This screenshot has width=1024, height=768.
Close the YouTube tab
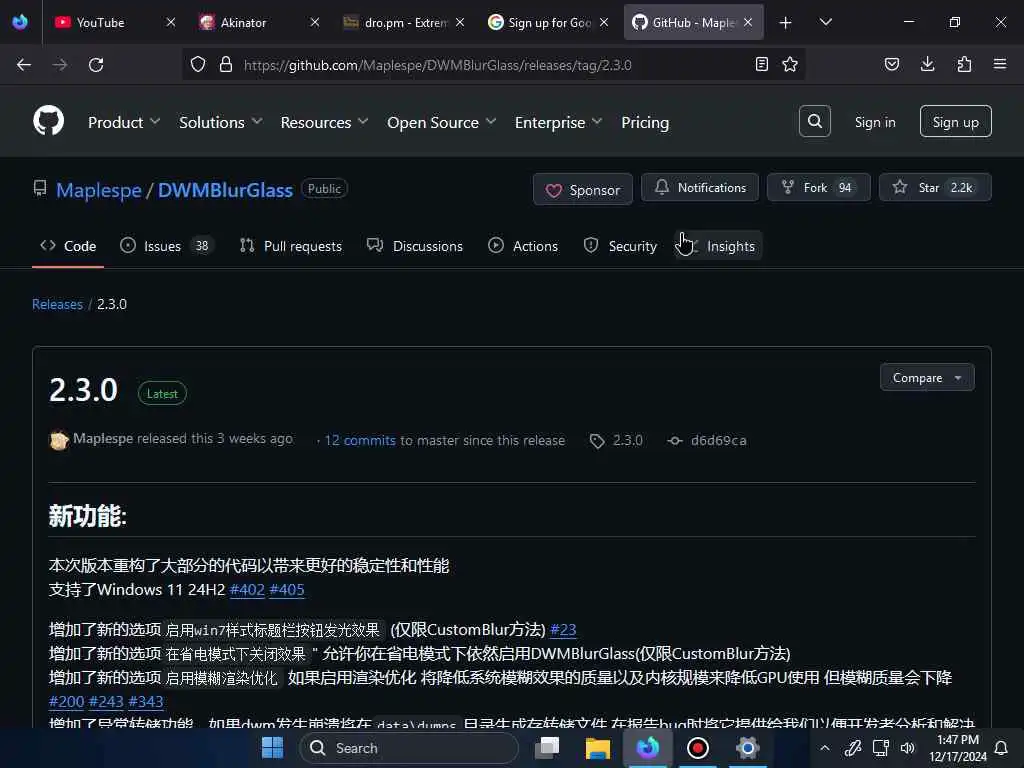coord(170,22)
